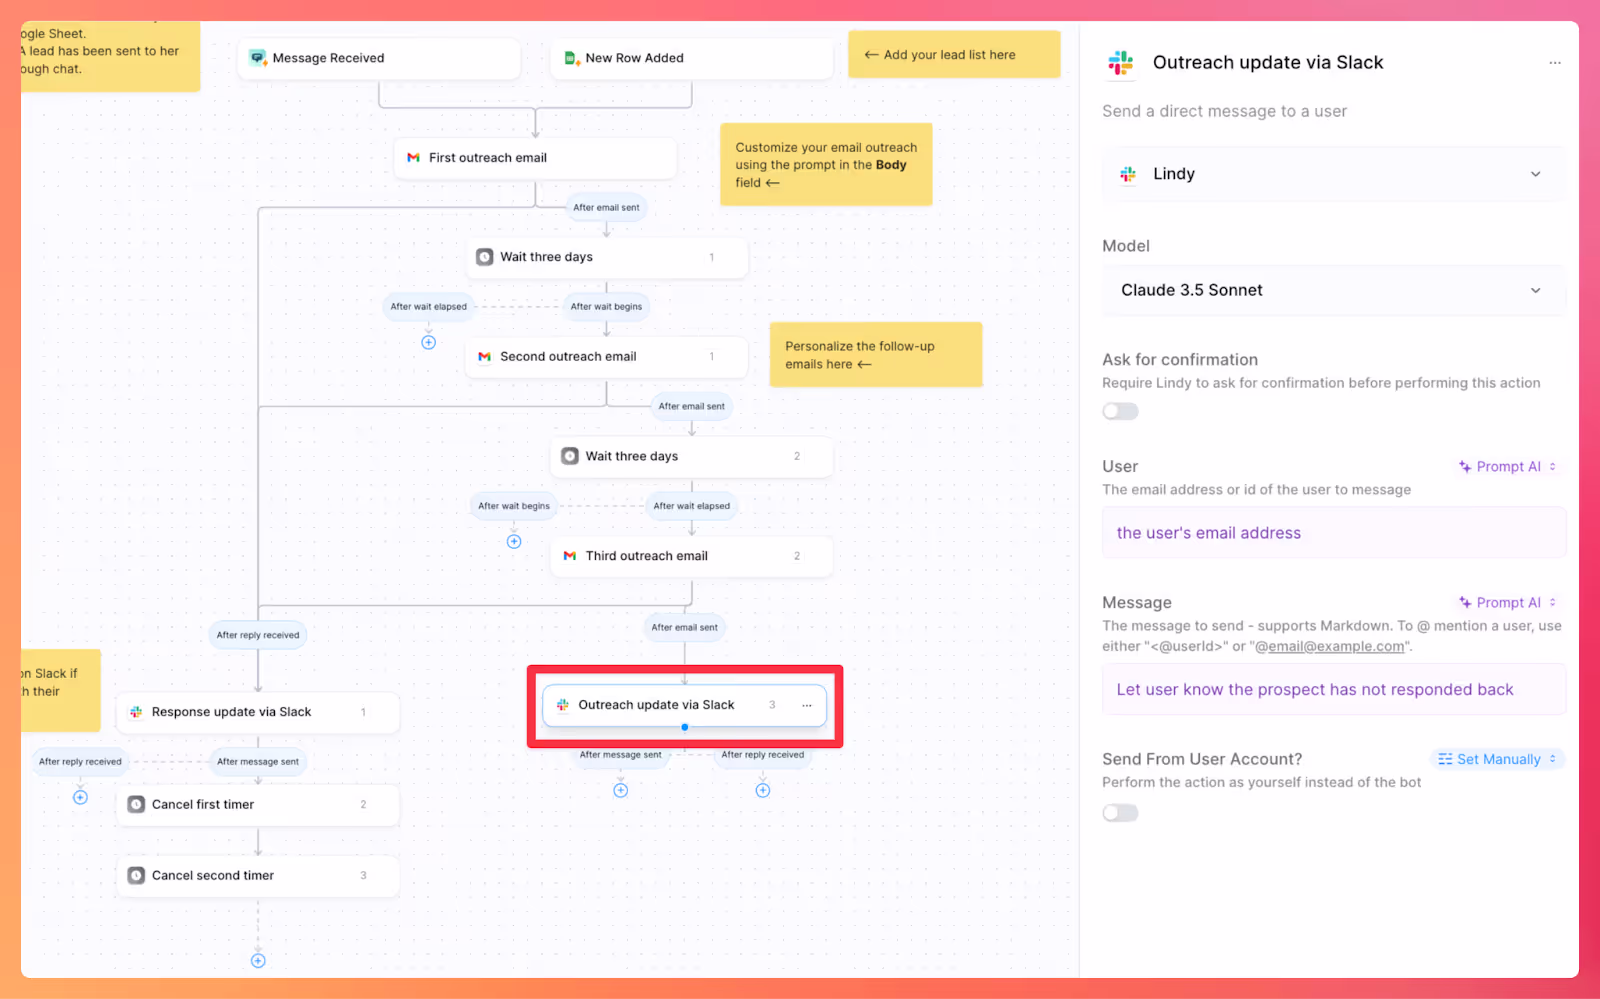Click chat icon on Message Received node

coord(258,58)
